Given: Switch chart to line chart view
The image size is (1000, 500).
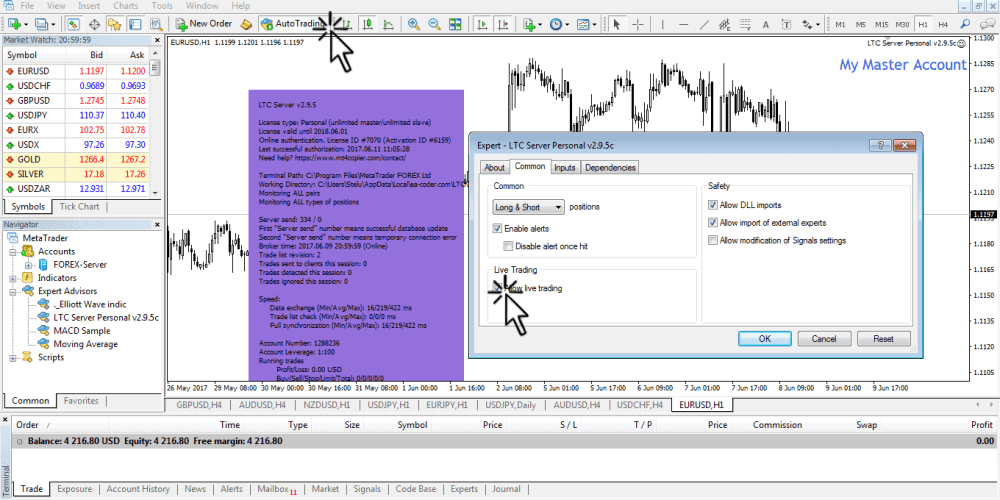Looking at the screenshot, I should point(388,24).
